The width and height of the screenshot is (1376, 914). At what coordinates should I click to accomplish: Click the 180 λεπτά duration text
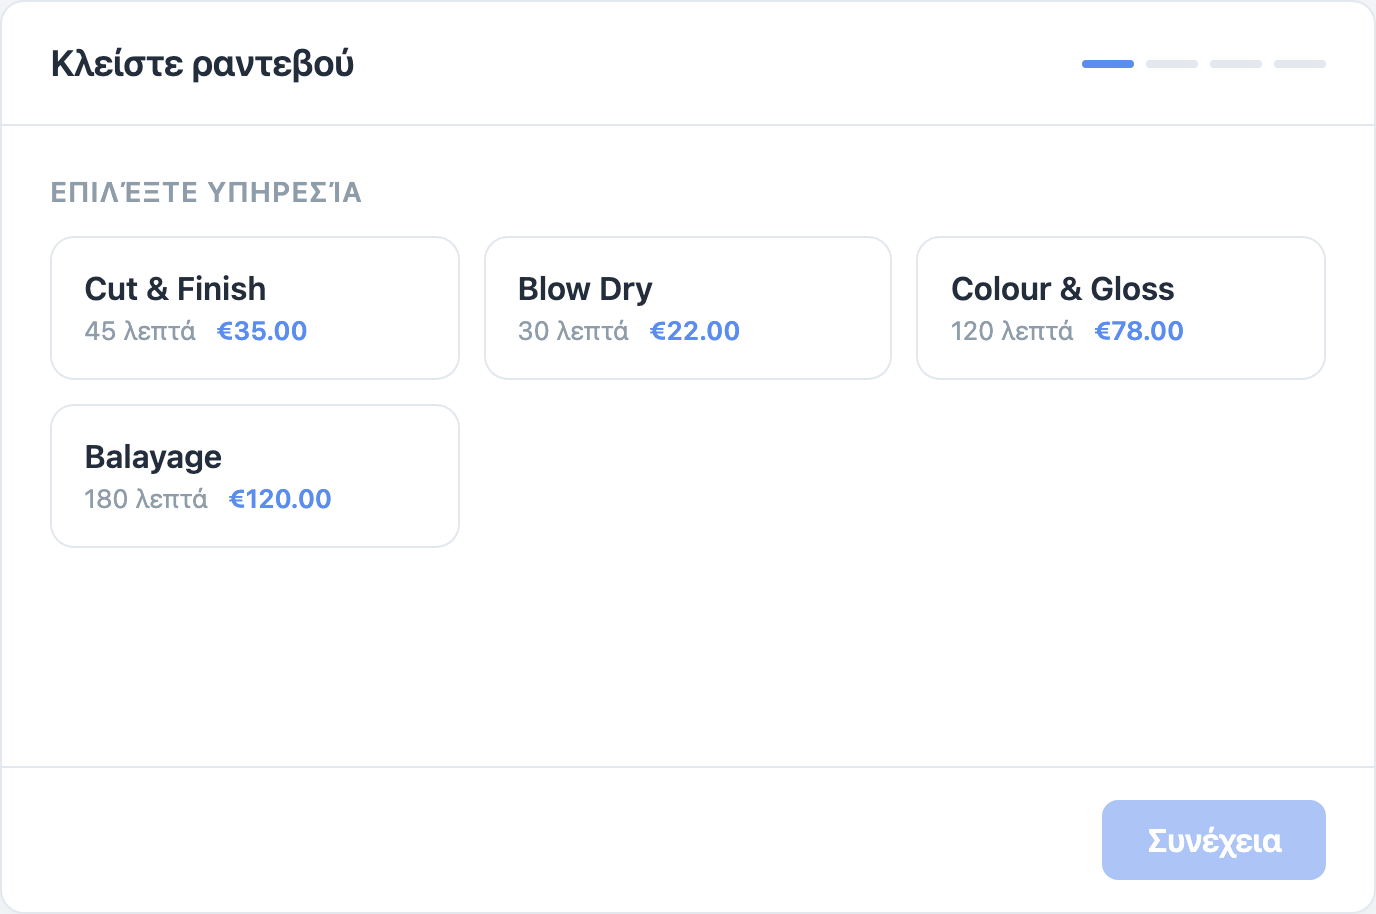(146, 499)
